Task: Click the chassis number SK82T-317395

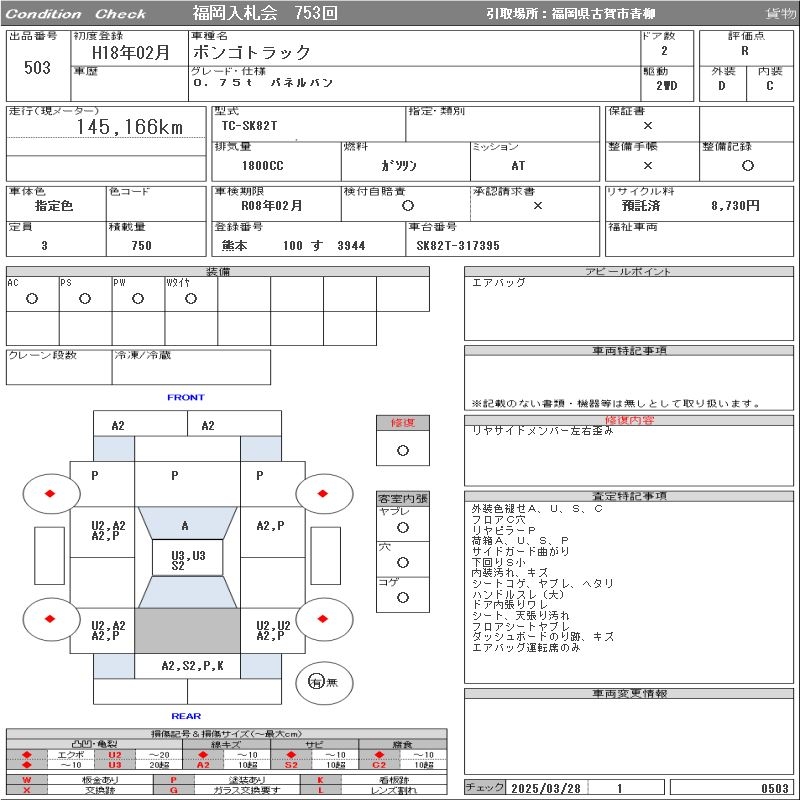Action: click(x=458, y=245)
